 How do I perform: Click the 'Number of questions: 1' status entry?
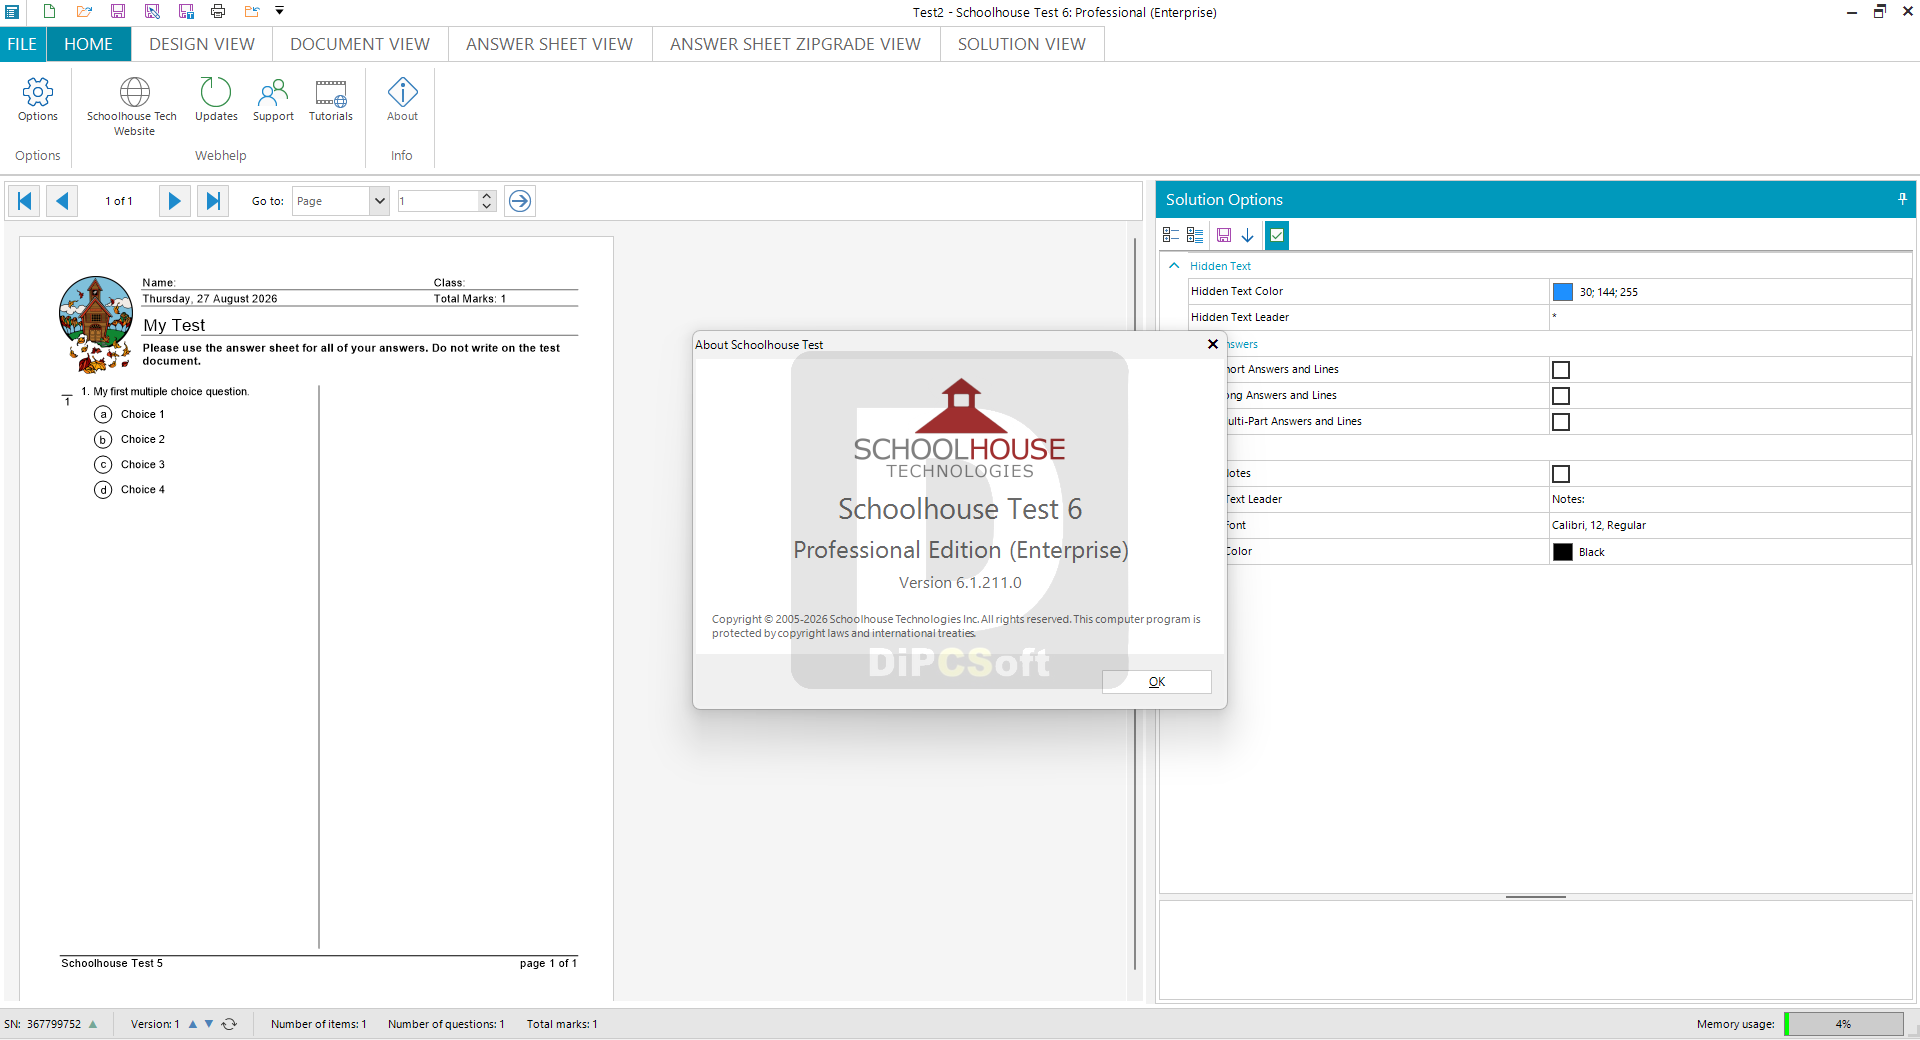446,1024
